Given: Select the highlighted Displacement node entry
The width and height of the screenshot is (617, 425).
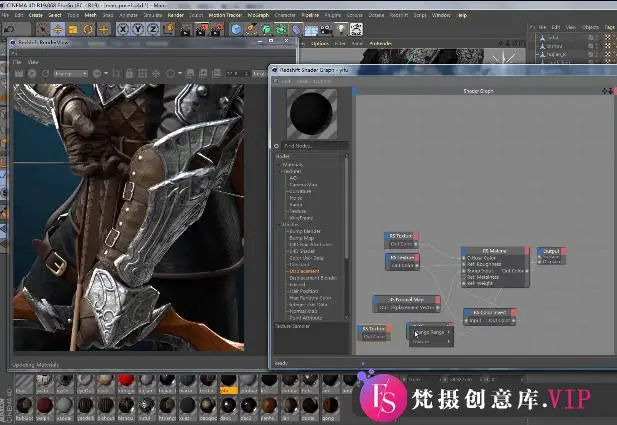Looking at the screenshot, I should [x=305, y=271].
